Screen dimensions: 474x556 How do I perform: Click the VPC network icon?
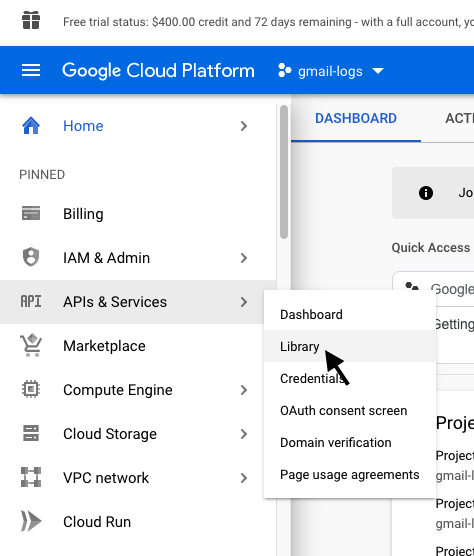[x=31, y=477]
